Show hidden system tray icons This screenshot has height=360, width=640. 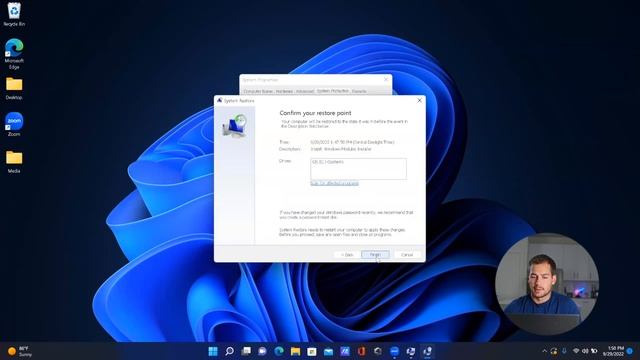(544, 351)
